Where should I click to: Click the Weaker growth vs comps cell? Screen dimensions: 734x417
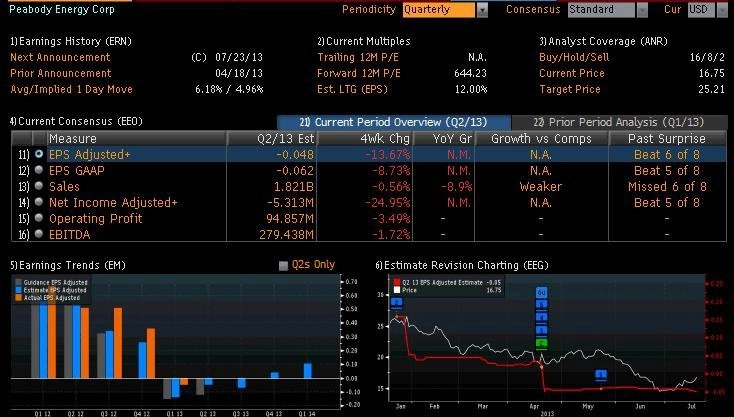[541, 186]
